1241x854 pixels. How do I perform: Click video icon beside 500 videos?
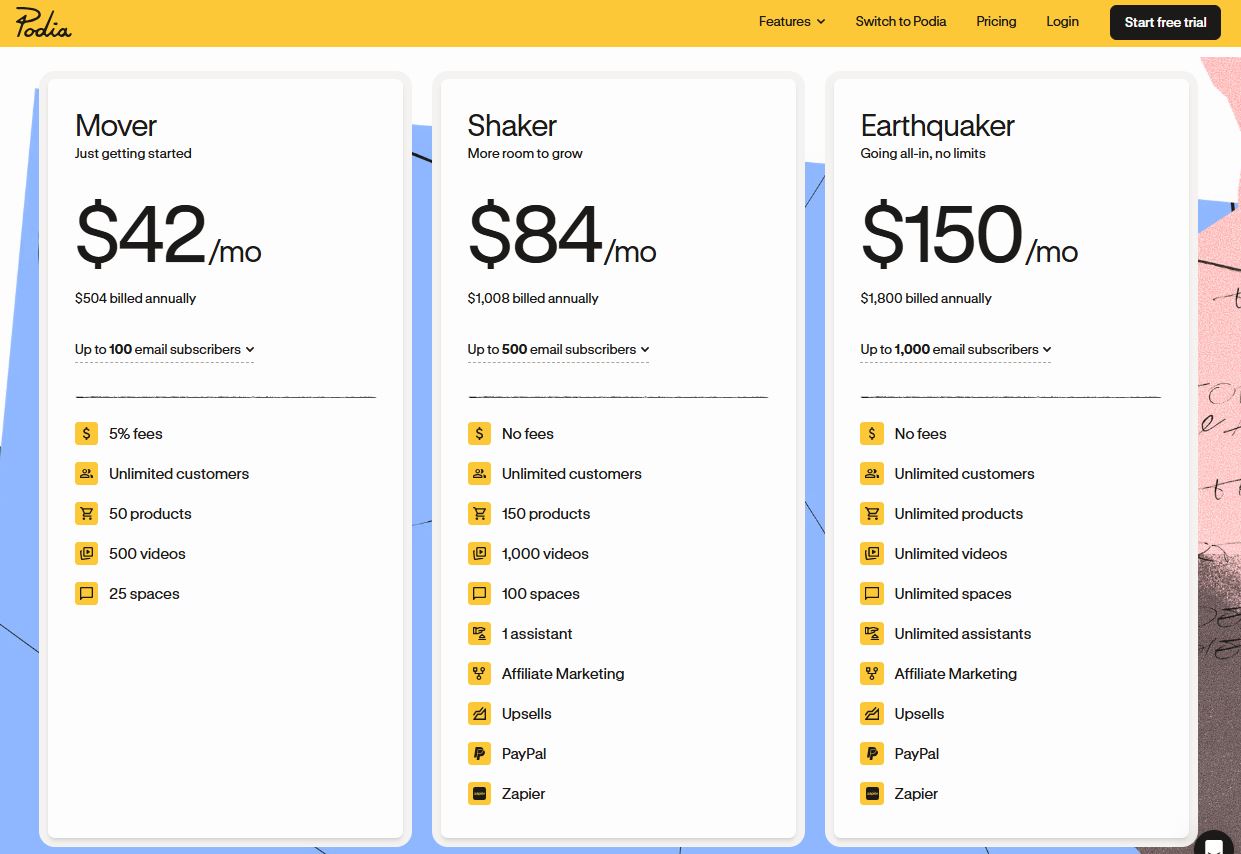pos(87,554)
